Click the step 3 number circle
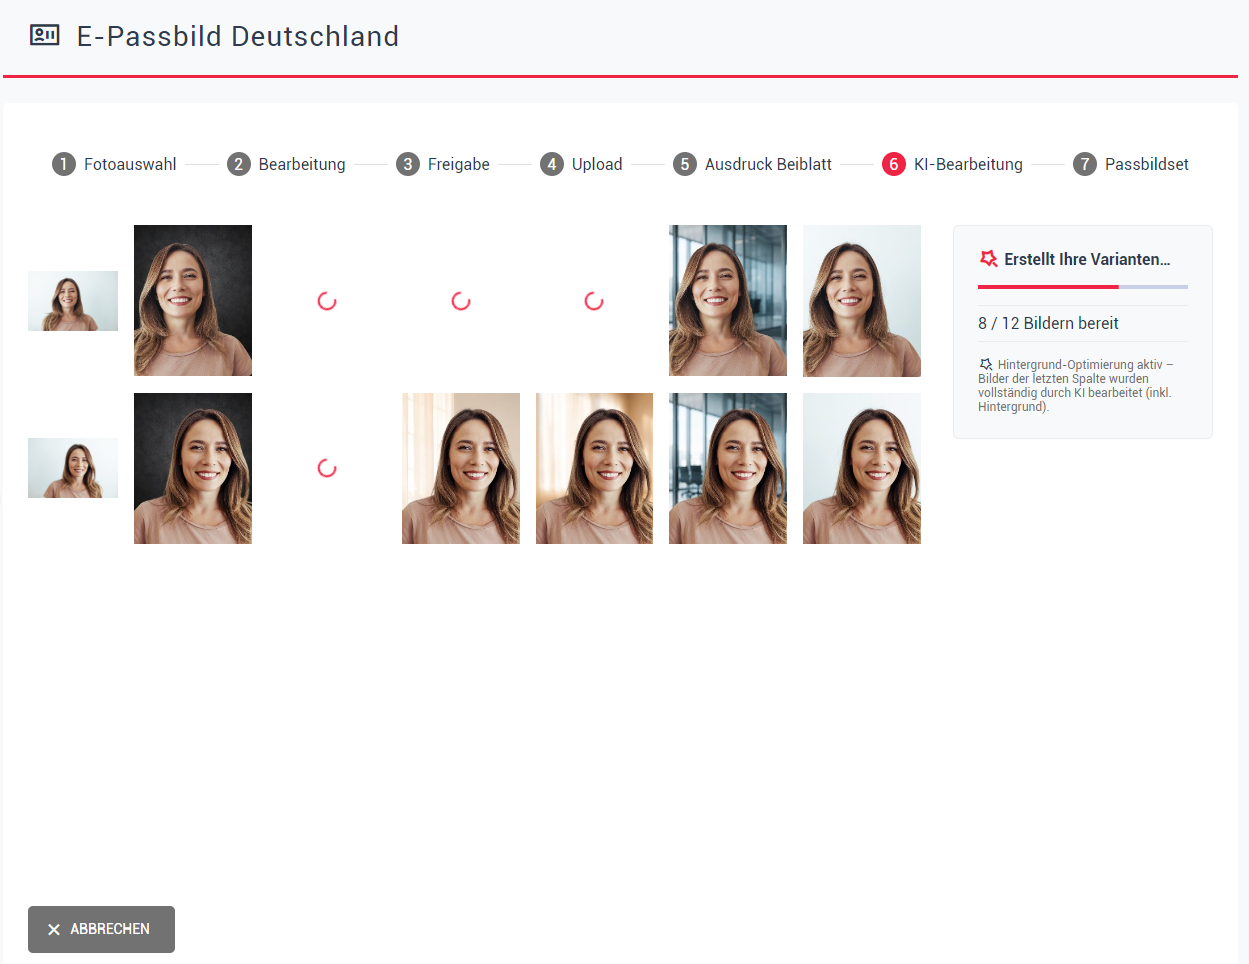Screen dimensions: 1249x964 pyautogui.click(x=408, y=164)
